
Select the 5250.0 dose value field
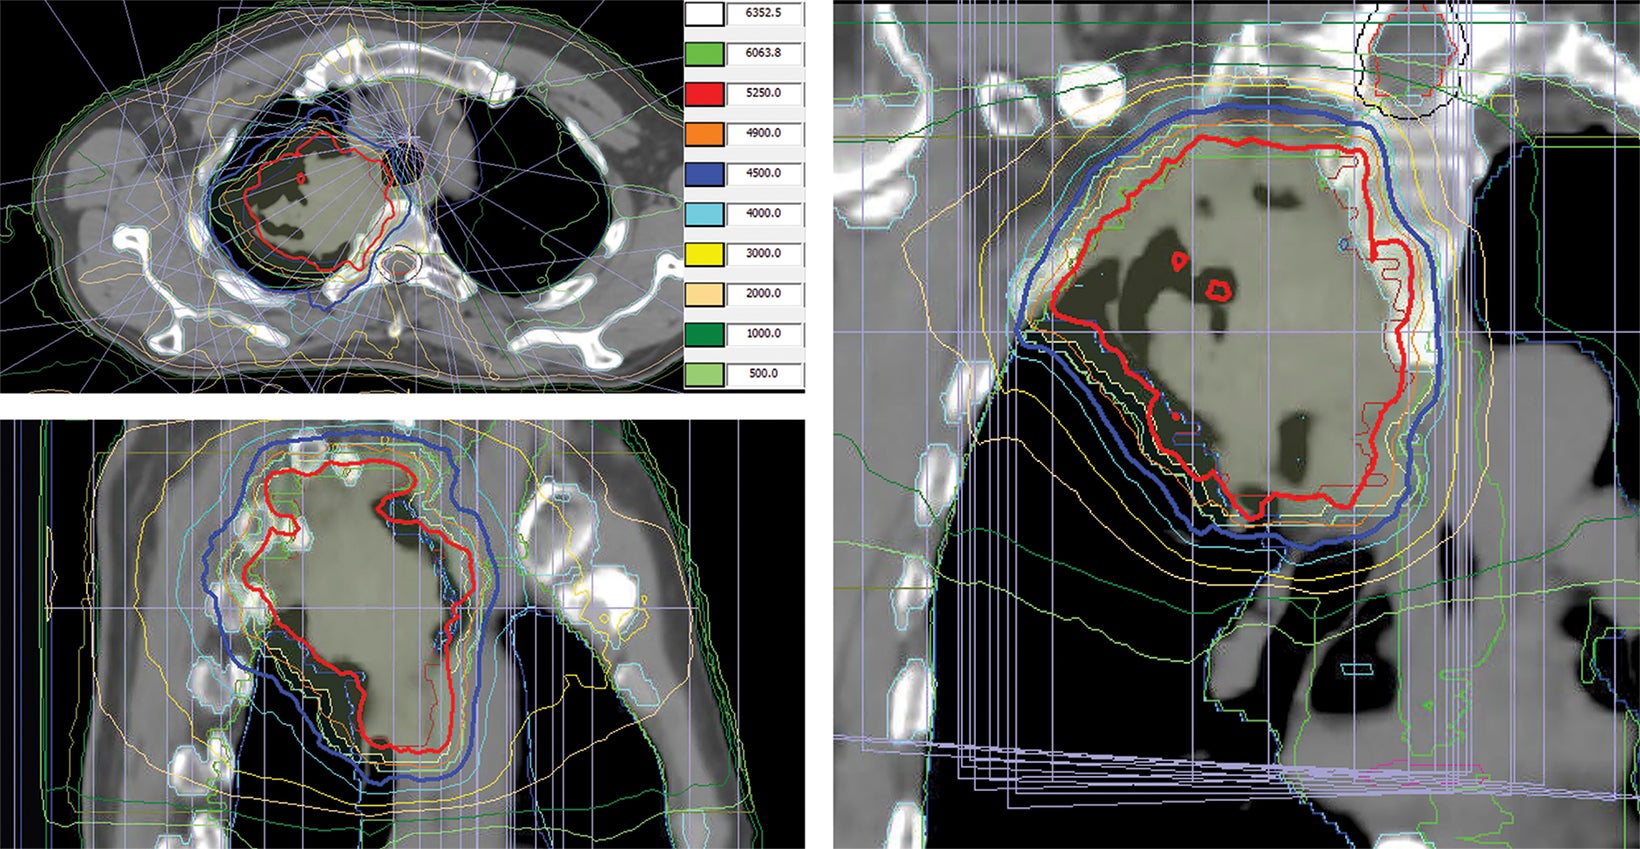point(764,93)
